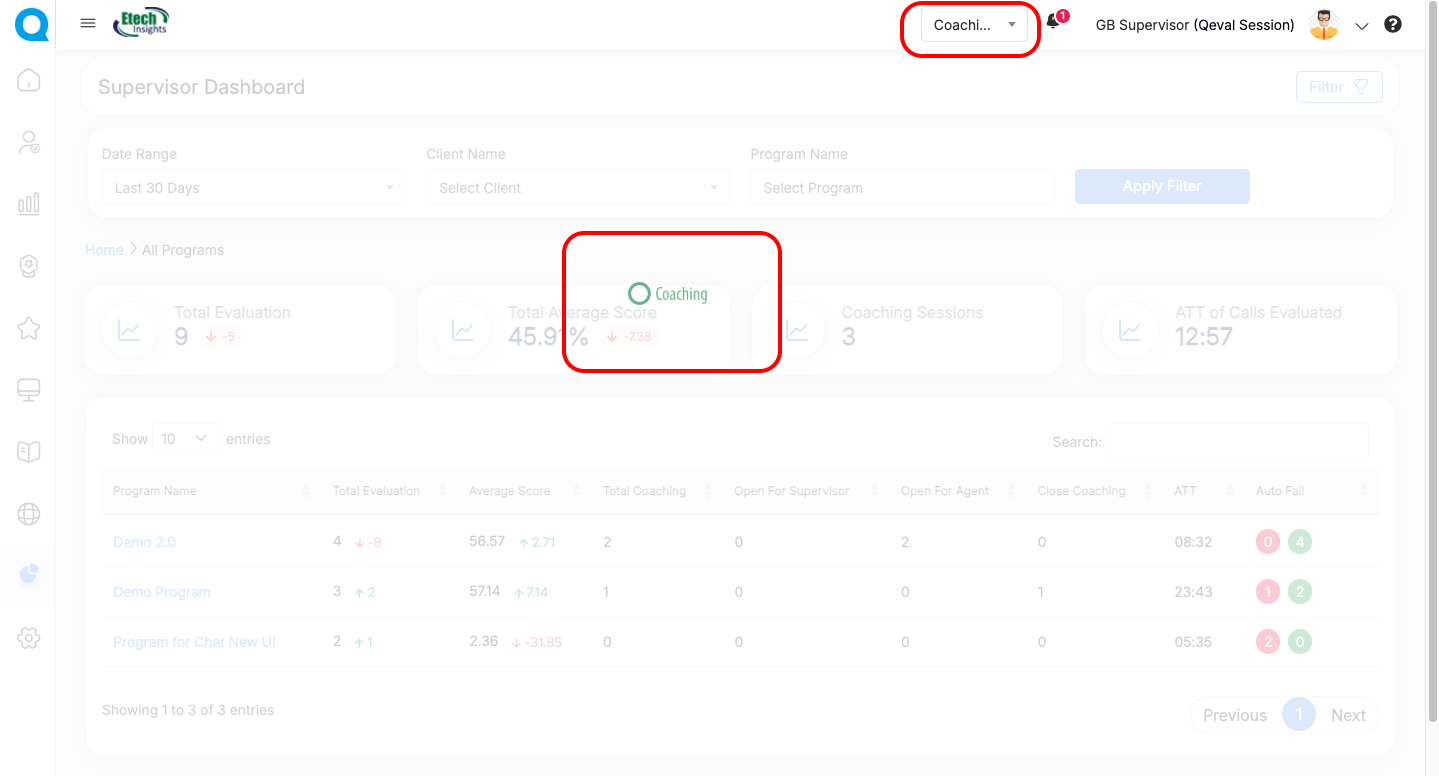
Task: Expand the Coaching module dropdown
Action: [x=974, y=25]
